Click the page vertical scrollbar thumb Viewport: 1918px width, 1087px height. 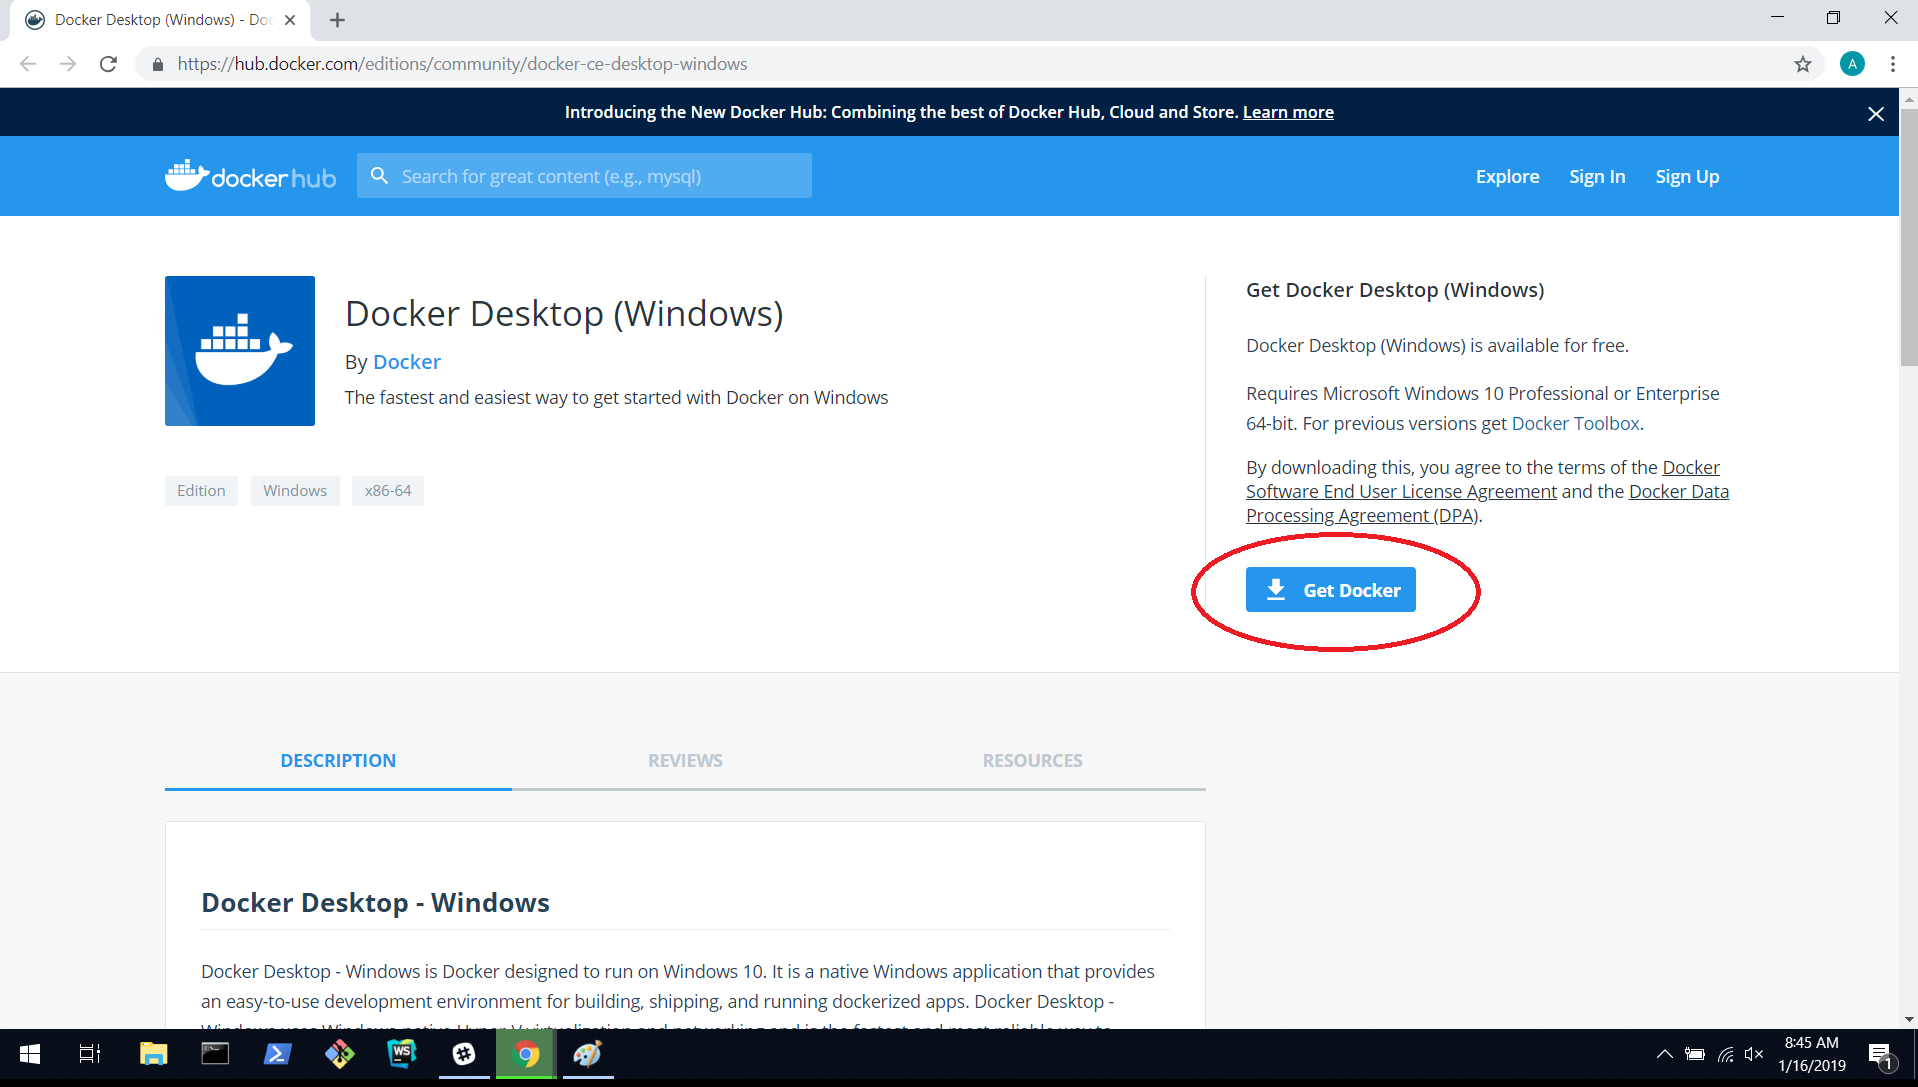click(x=1909, y=236)
